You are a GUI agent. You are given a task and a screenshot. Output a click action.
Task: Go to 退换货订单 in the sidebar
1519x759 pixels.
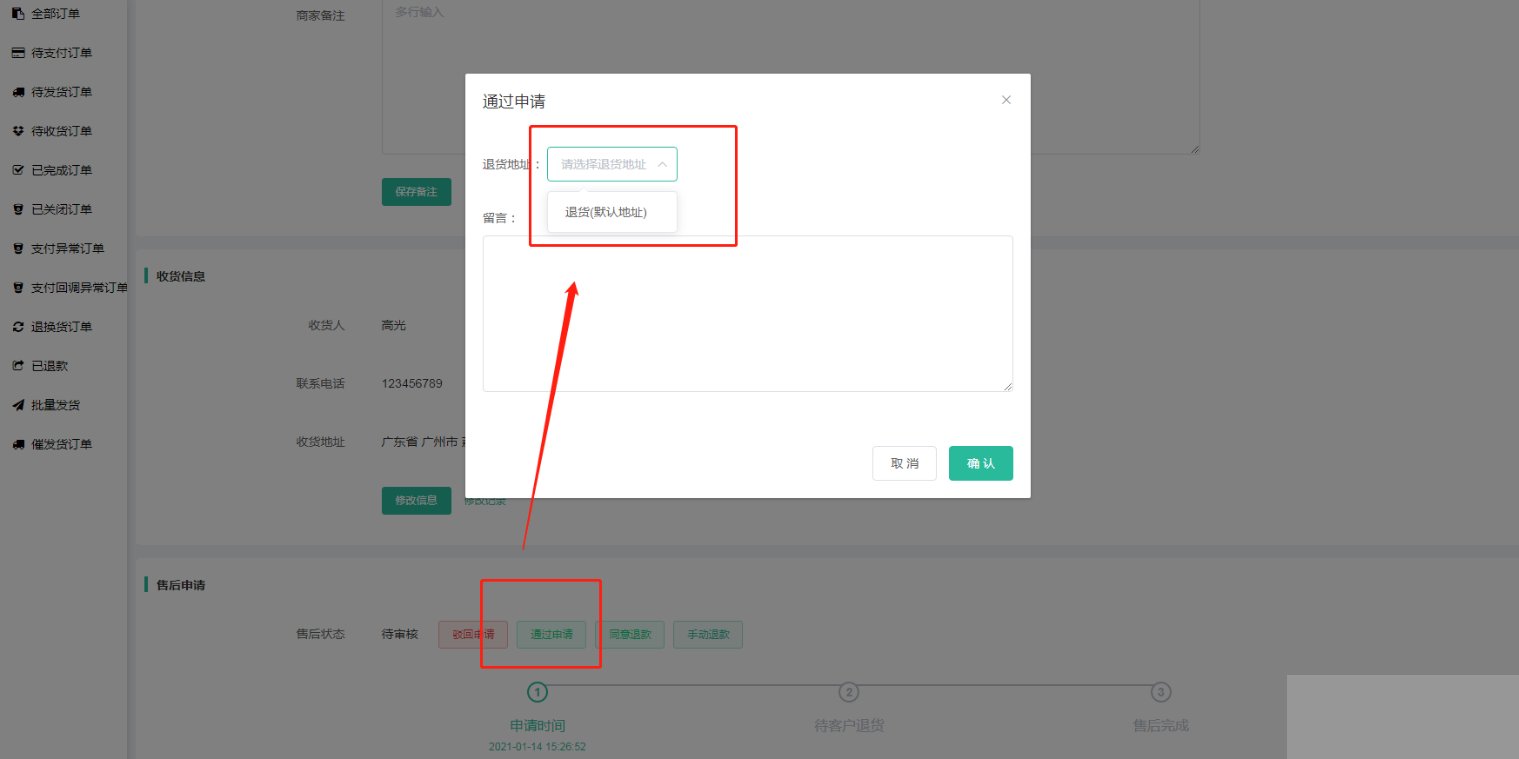(x=61, y=327)
